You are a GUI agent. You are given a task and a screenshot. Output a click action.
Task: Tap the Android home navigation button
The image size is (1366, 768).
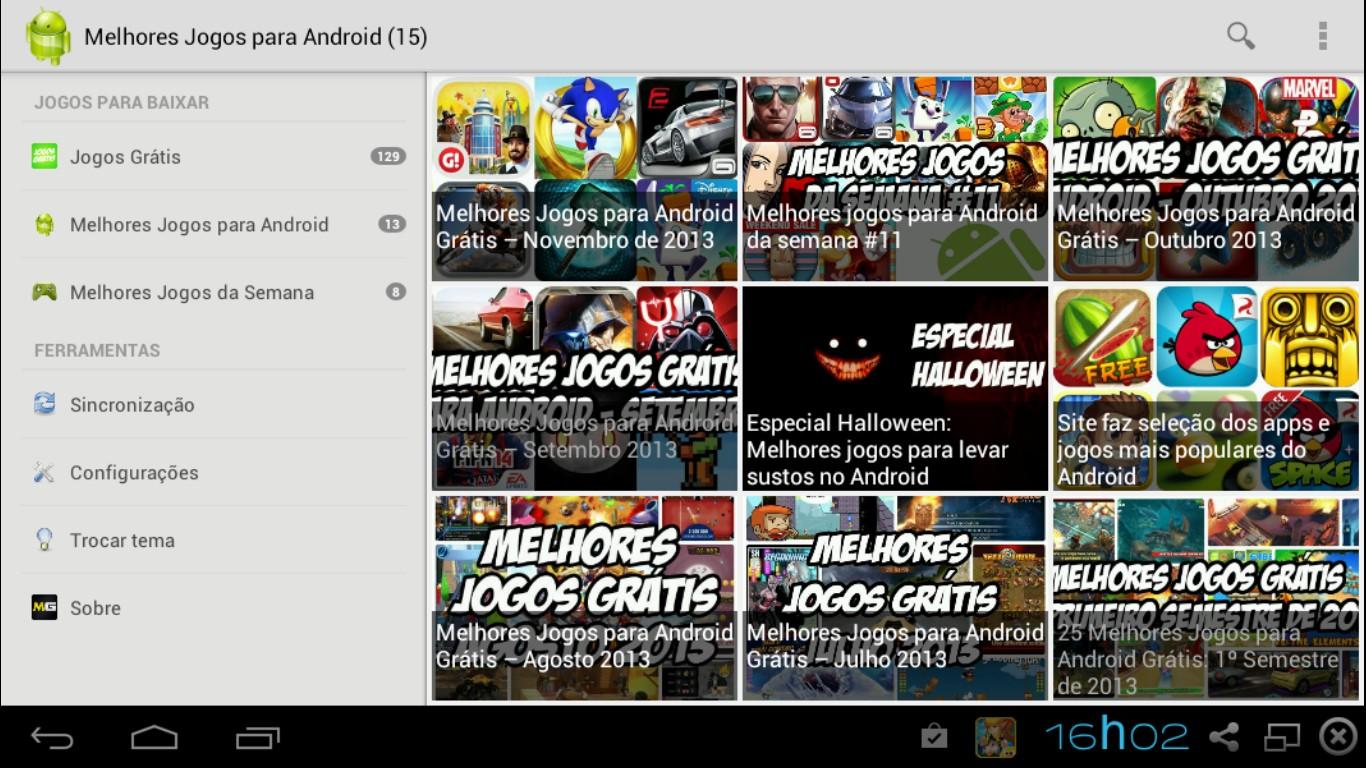[154, 738]
